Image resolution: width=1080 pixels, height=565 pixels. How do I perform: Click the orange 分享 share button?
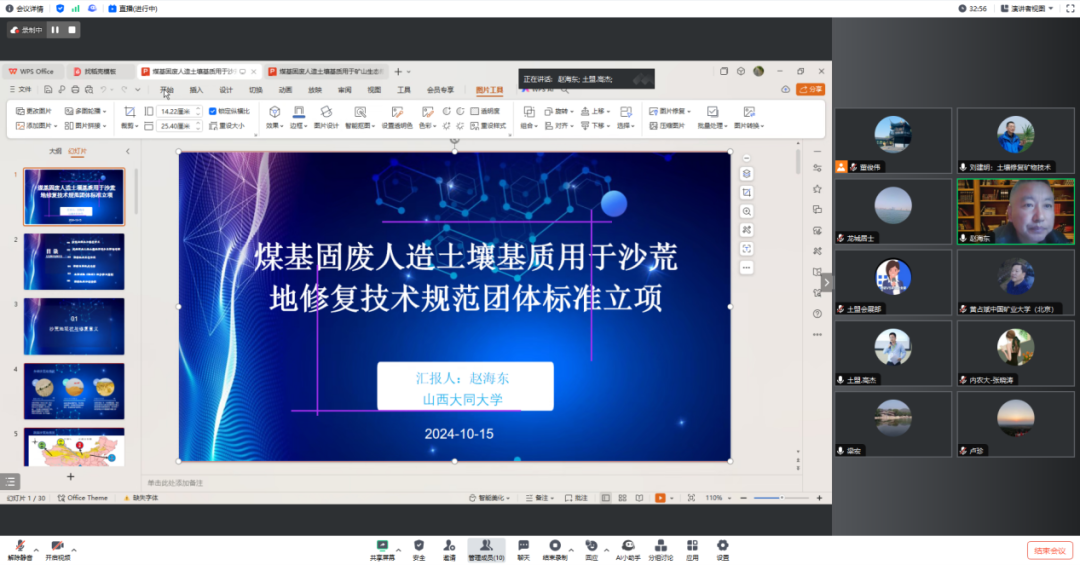[x=811, y=90]
